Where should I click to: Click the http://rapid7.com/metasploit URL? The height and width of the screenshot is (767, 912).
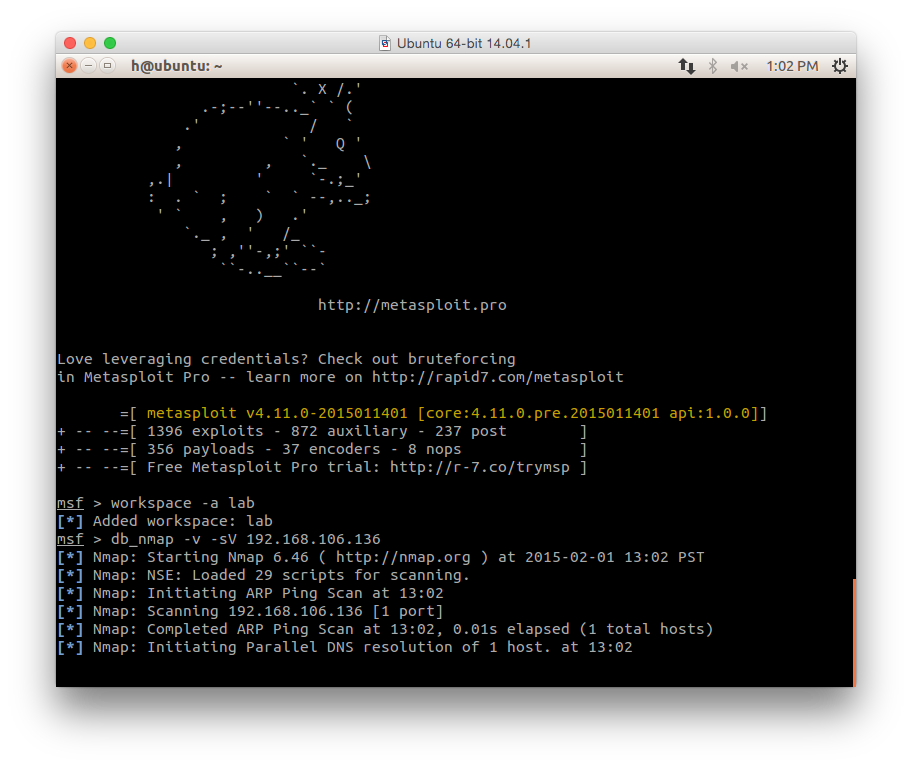tap(497, 377)
